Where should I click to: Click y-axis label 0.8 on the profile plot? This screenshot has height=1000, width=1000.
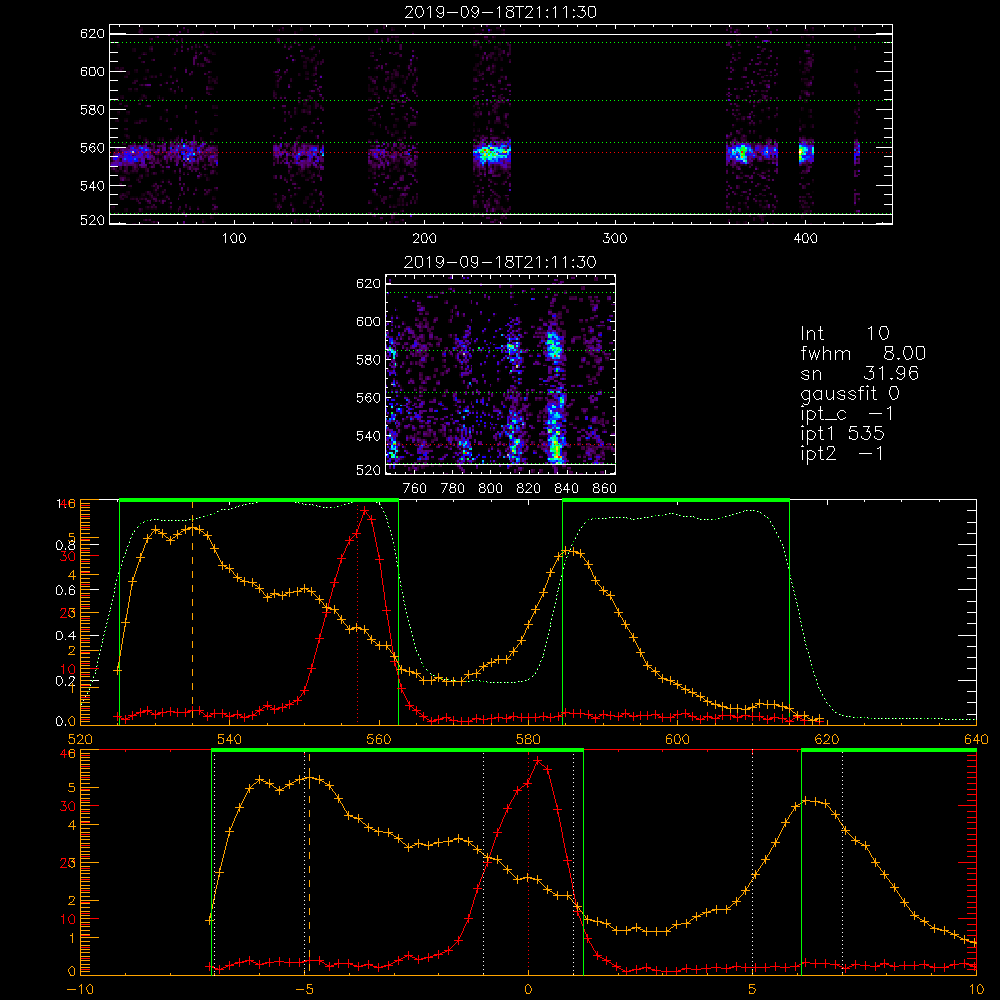tap(66, 545)
